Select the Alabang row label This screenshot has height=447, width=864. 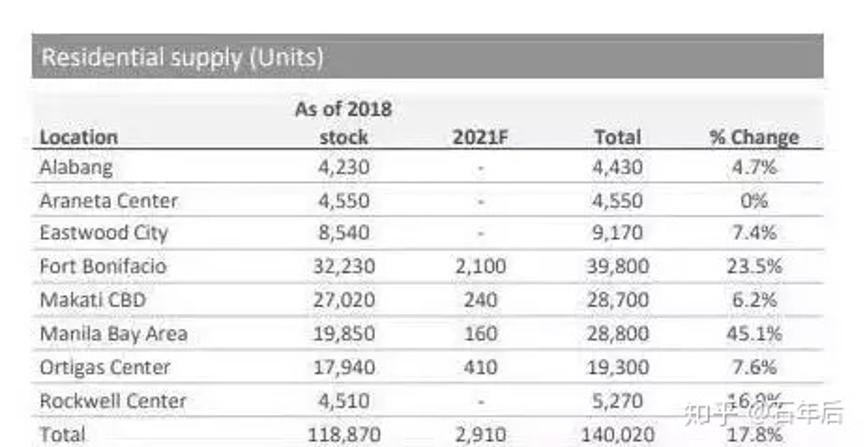tap(76, 167)
